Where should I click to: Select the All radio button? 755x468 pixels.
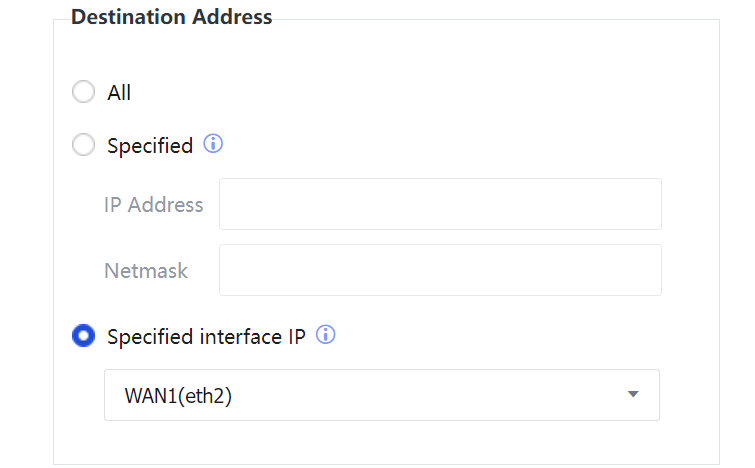coord(84,92)
